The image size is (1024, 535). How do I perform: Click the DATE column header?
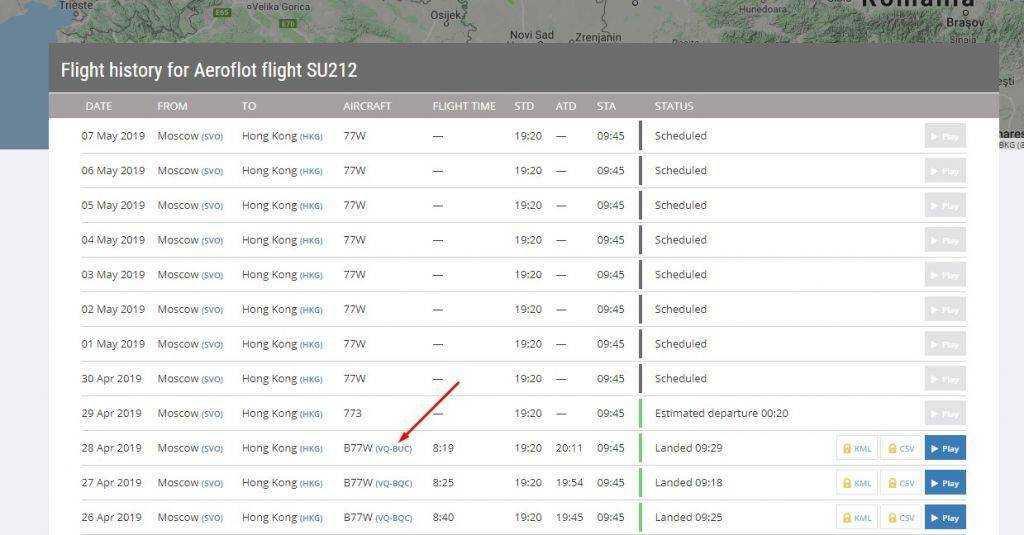[x=99, y=106]
